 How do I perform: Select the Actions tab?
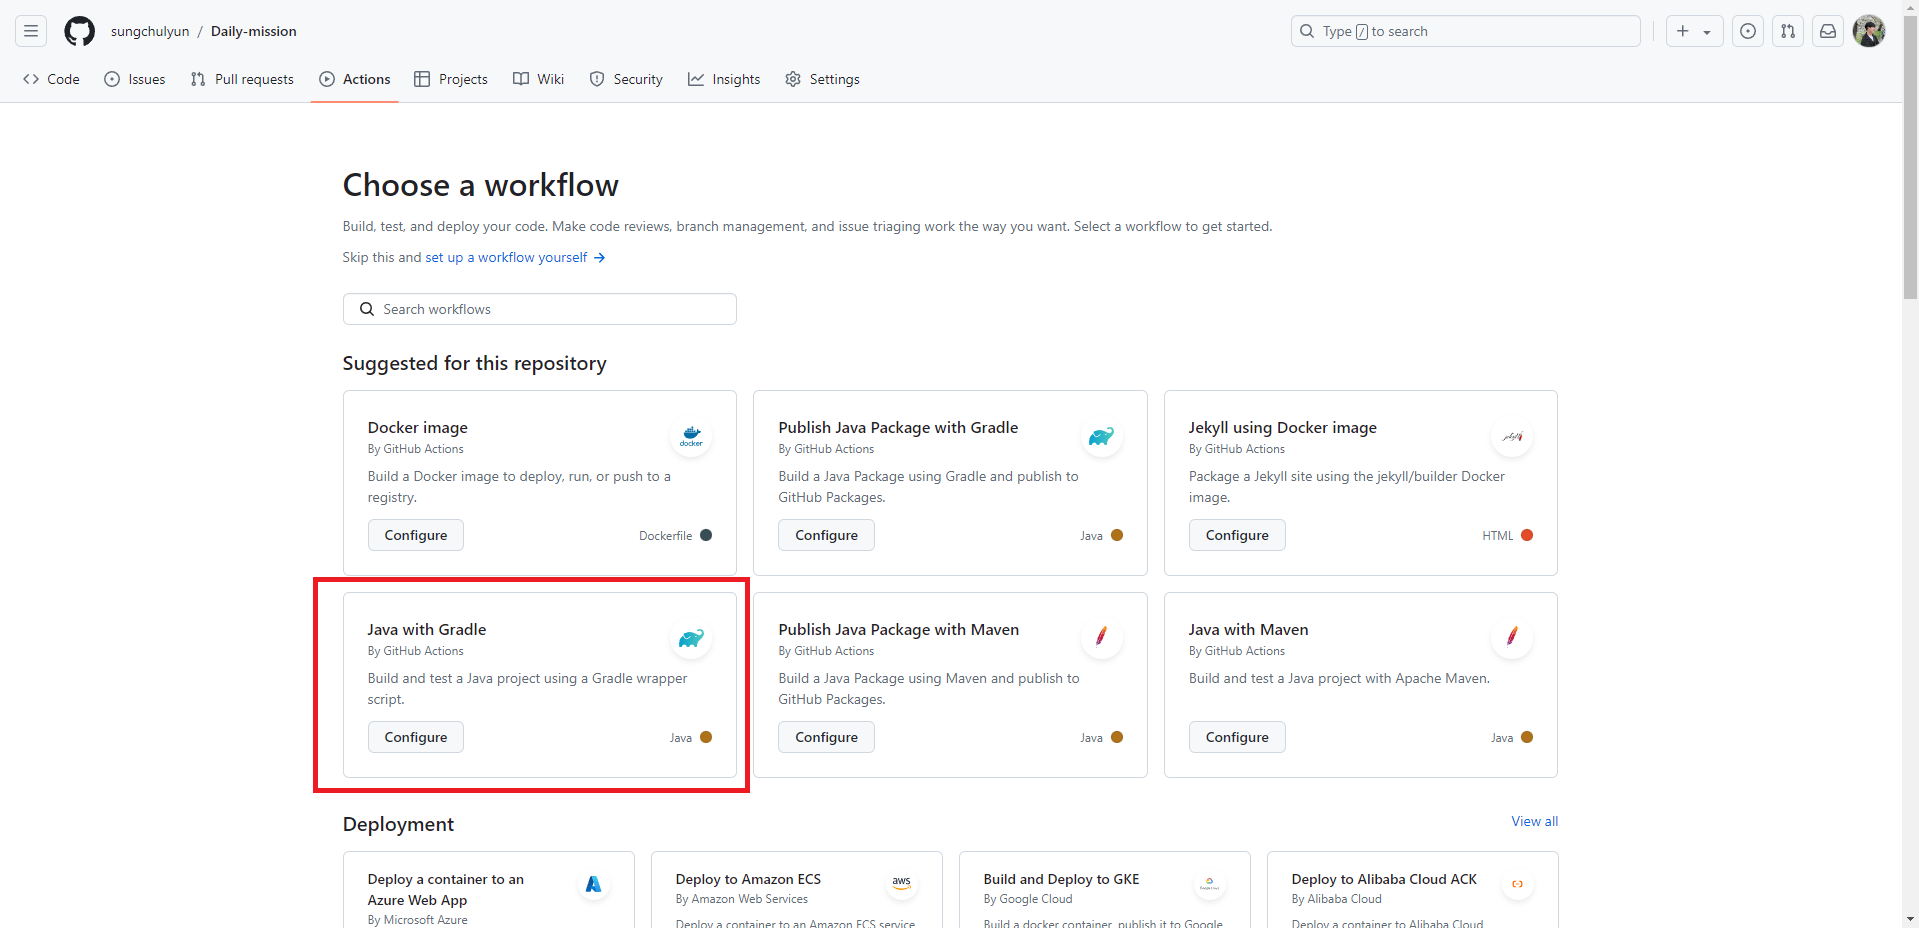click(355, 79)
